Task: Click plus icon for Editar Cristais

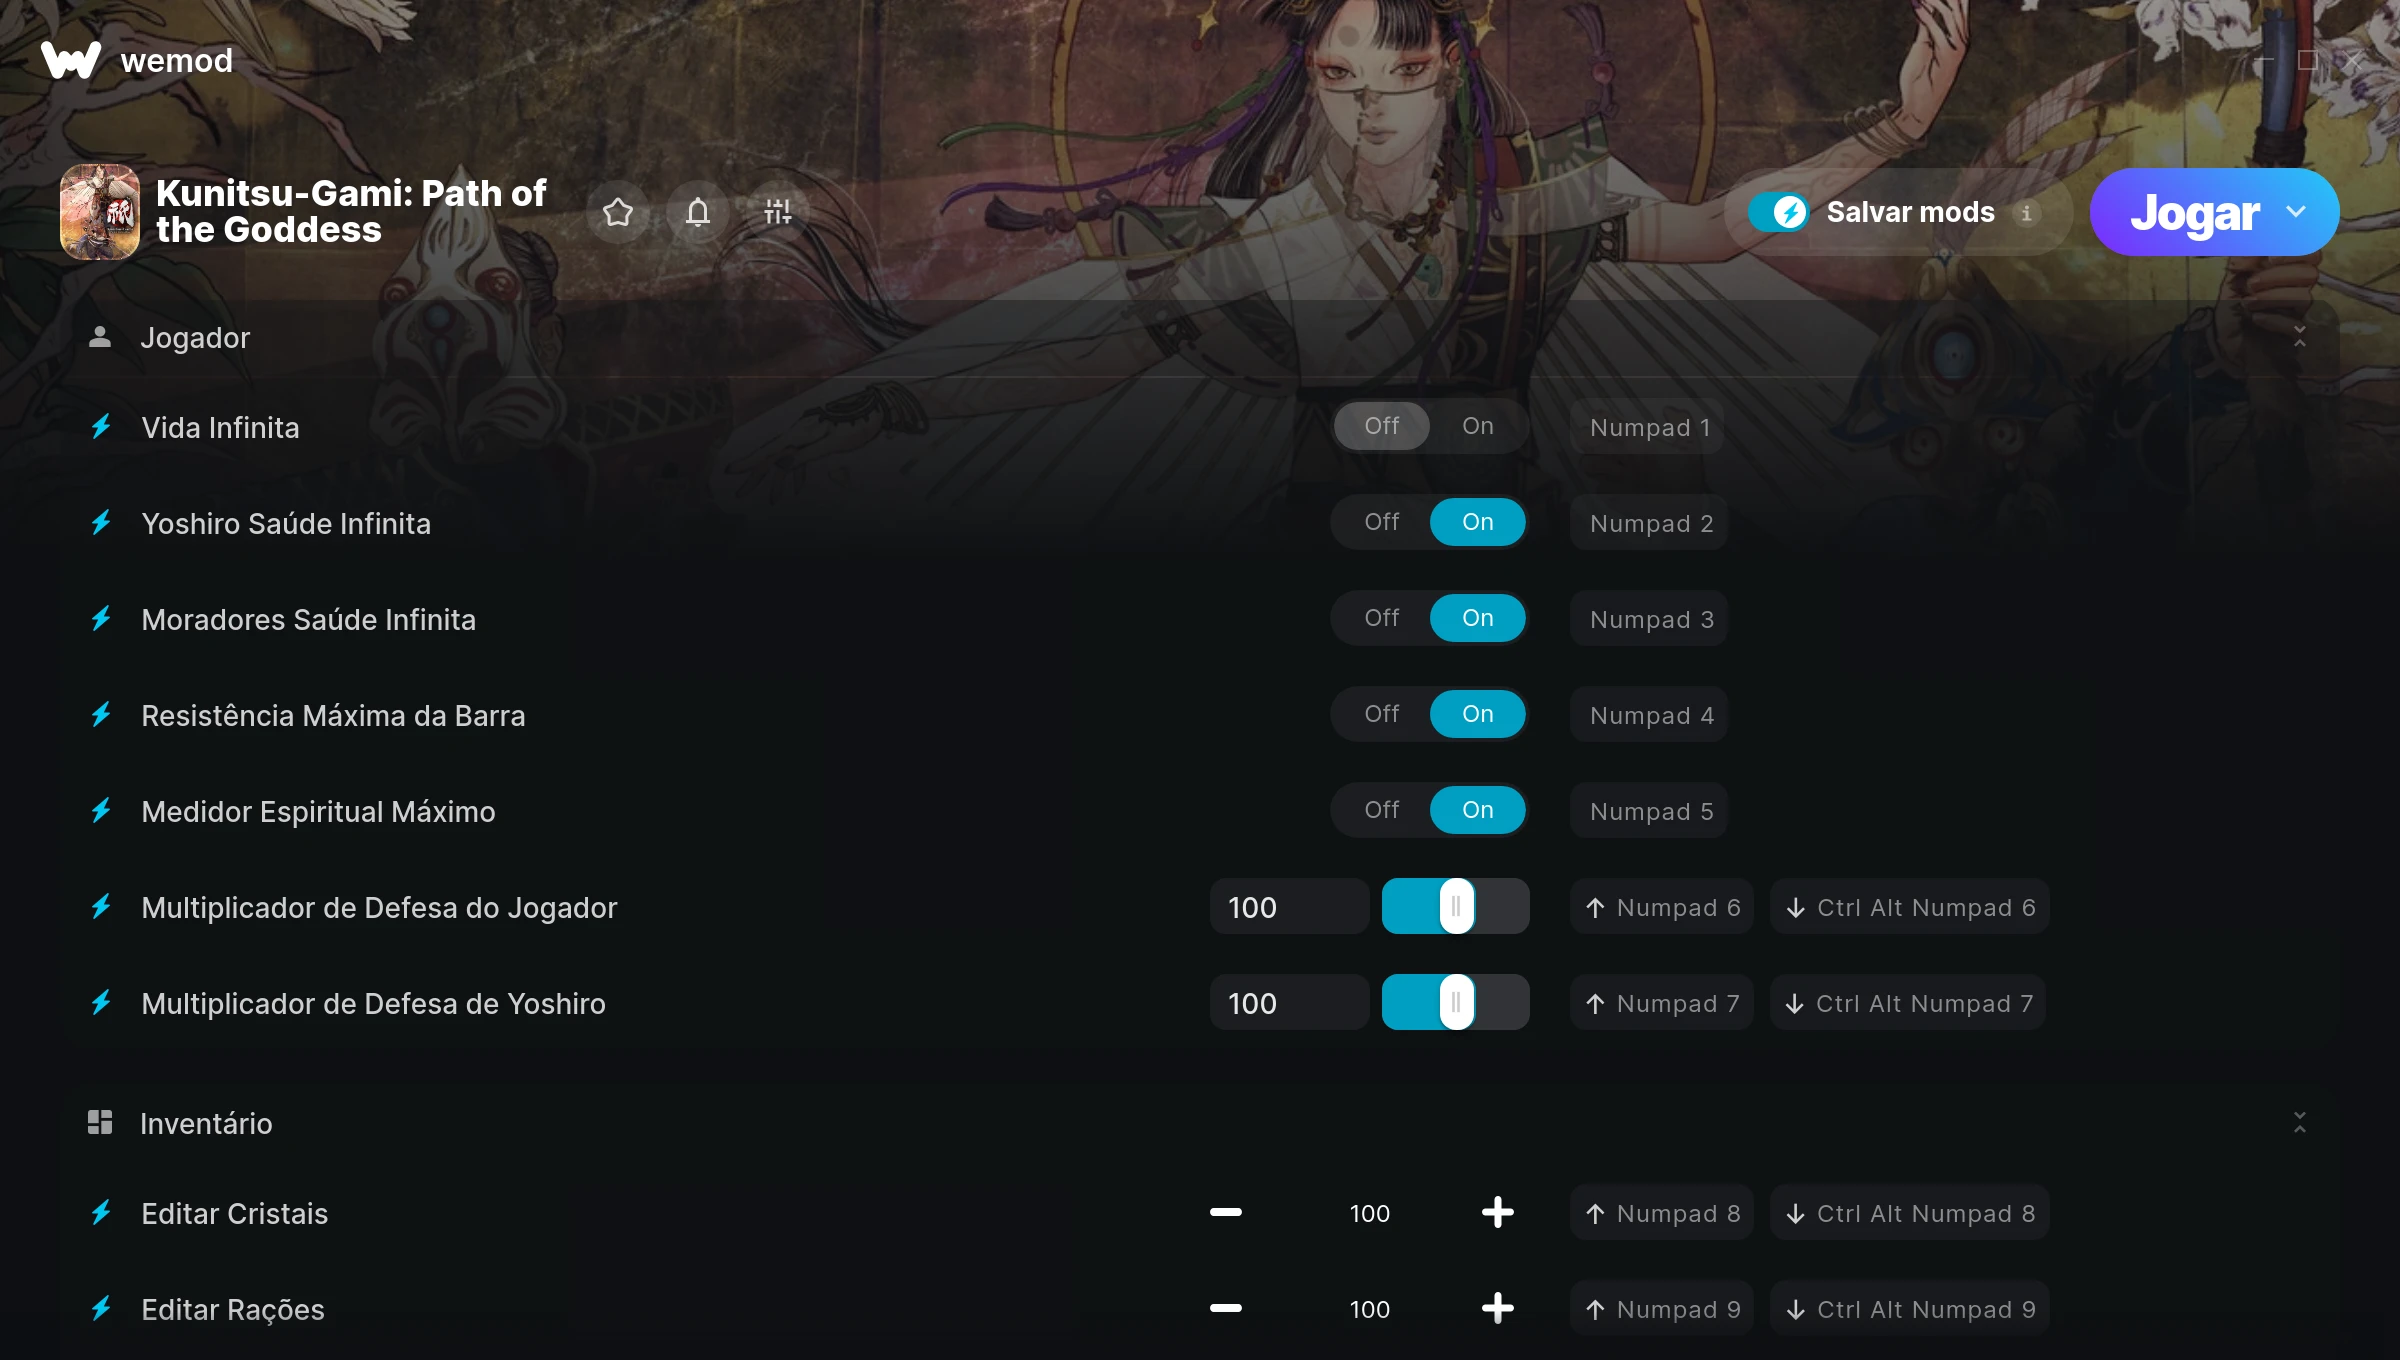Action: click(1497, 1213)
